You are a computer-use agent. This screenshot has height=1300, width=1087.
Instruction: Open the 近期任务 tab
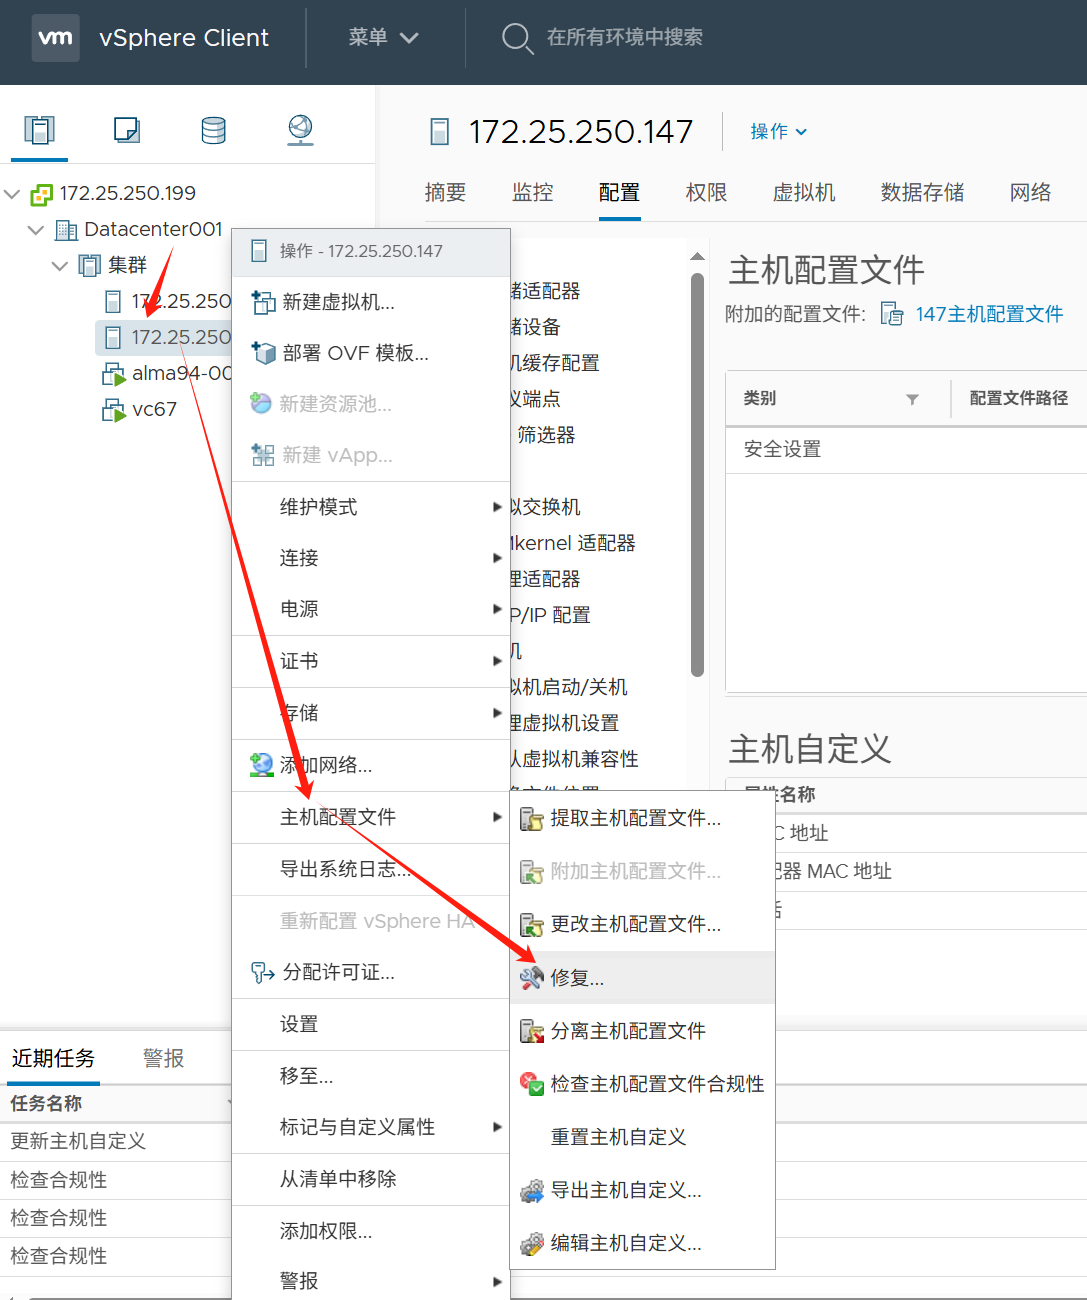tap(53, 1058)
